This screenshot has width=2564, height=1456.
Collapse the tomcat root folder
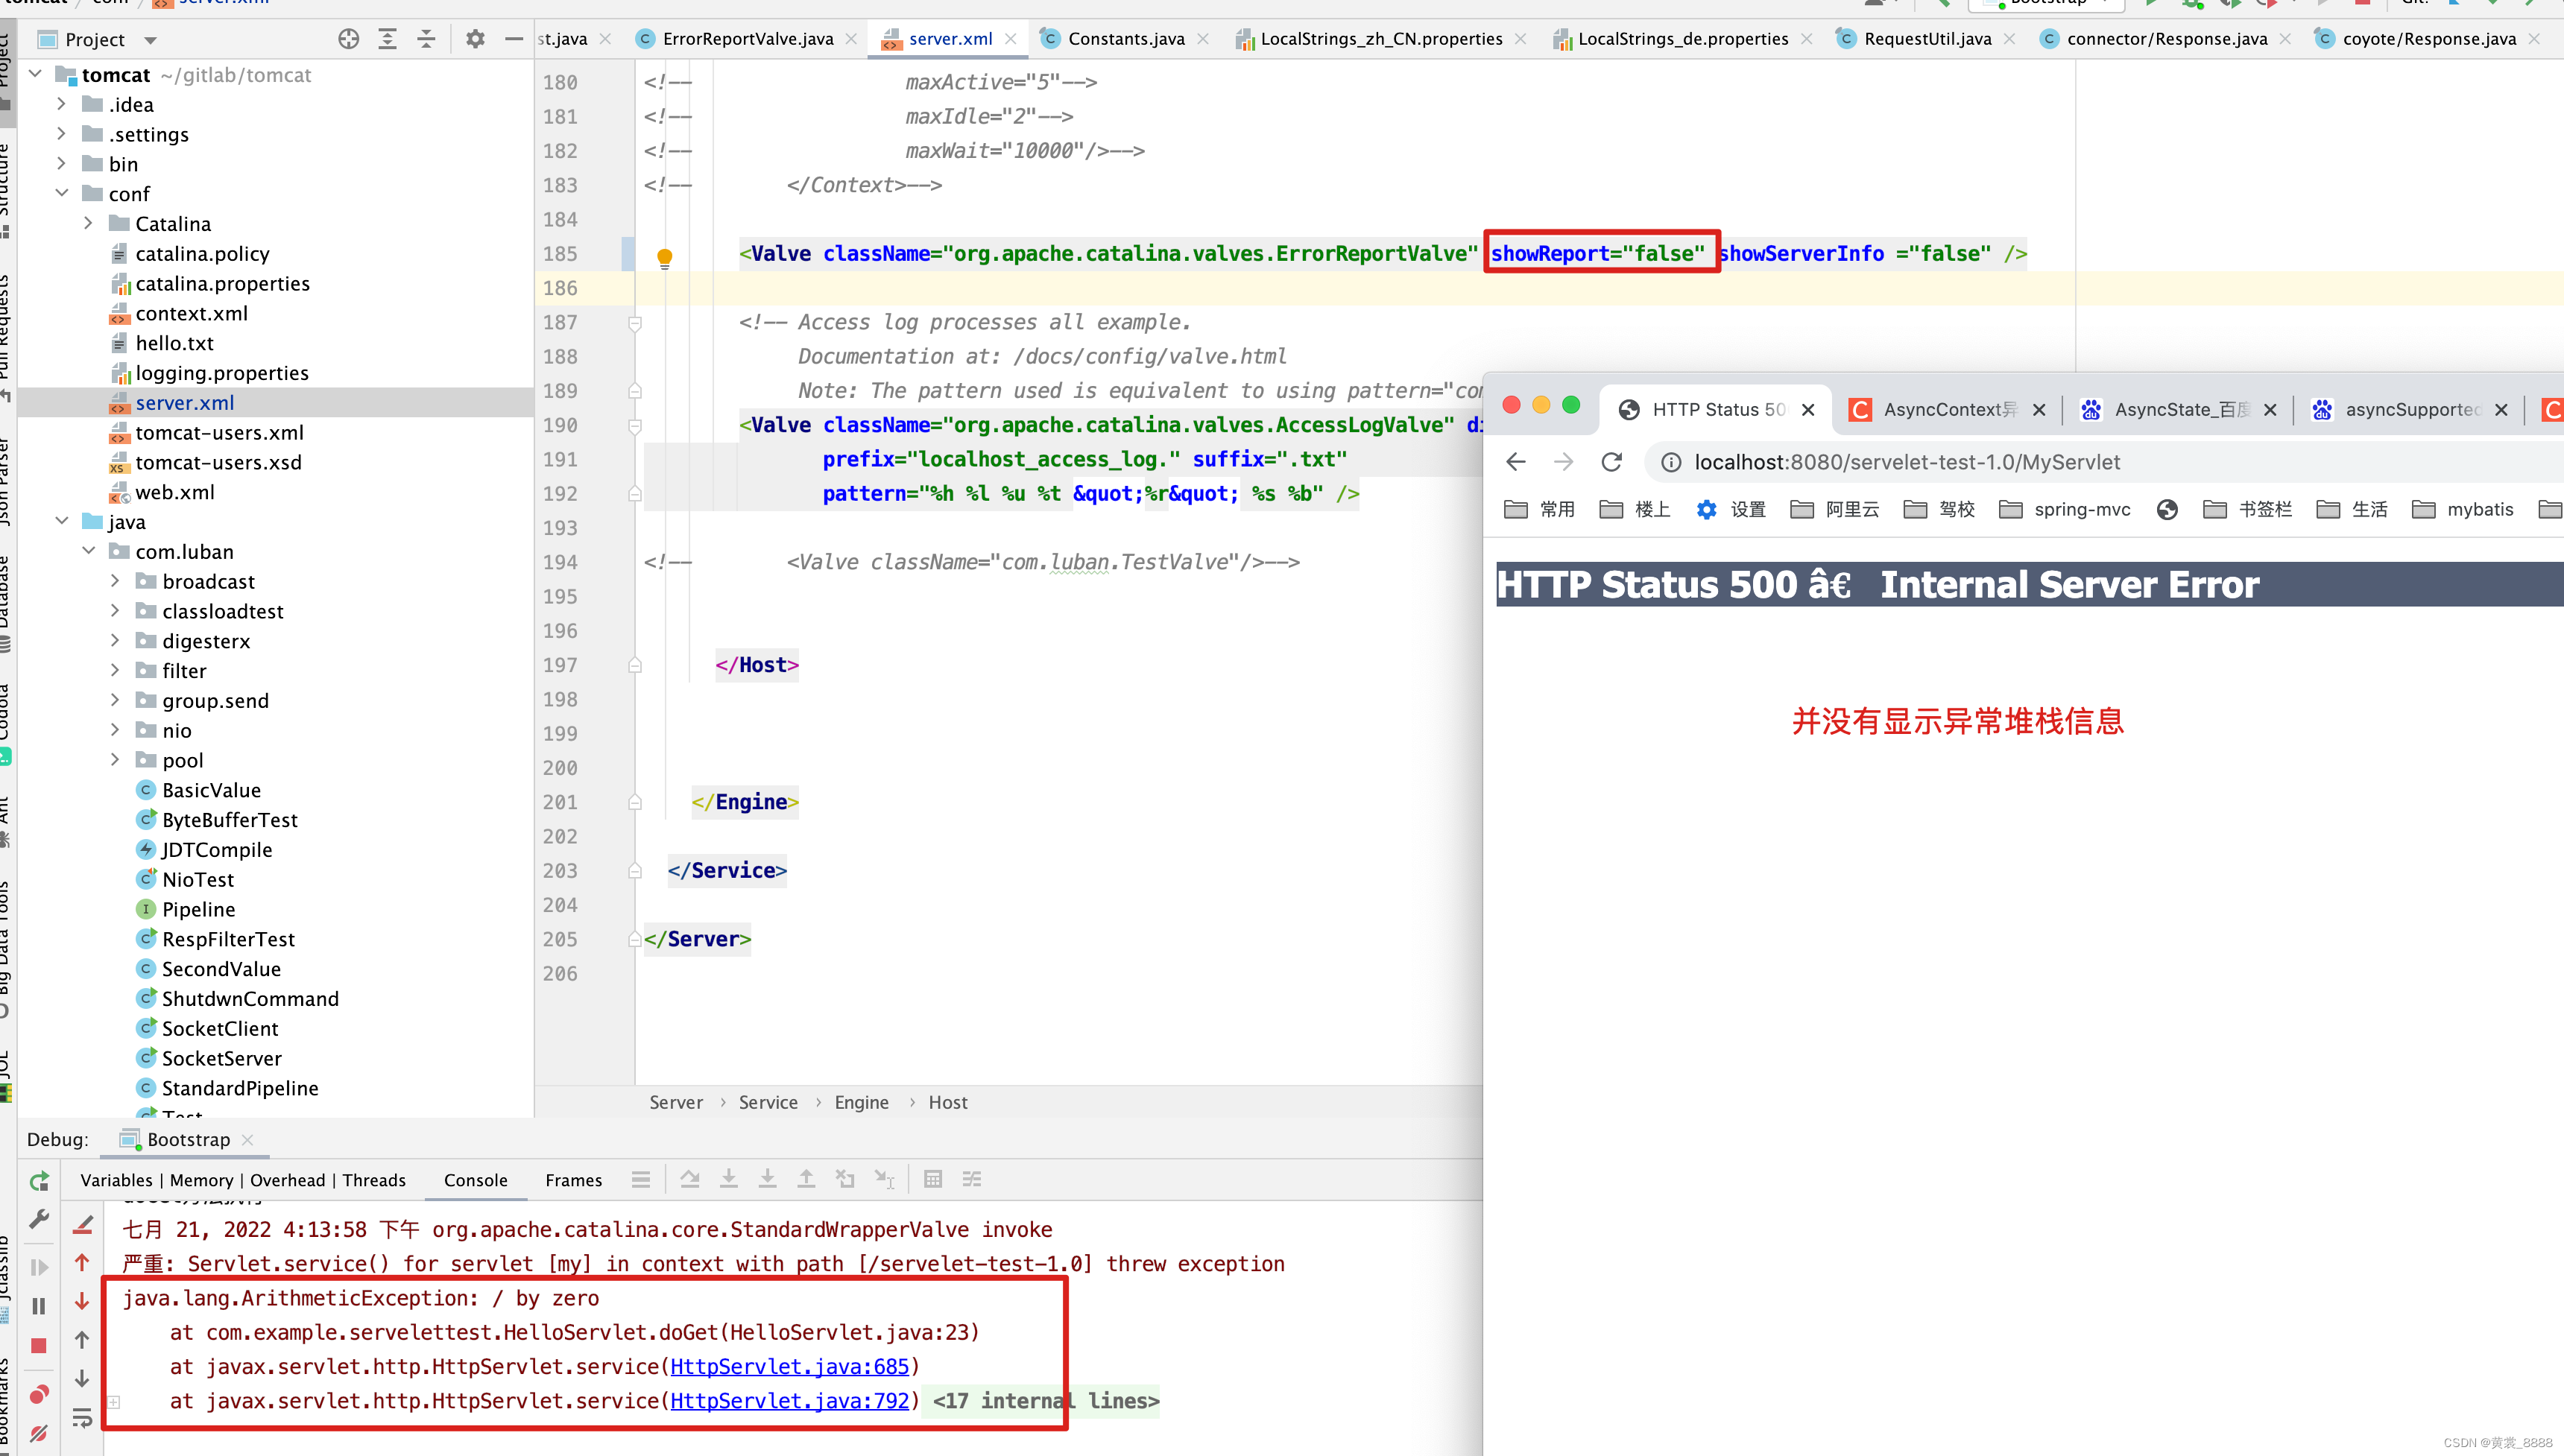pyautogui.click(x=36, y=74)
